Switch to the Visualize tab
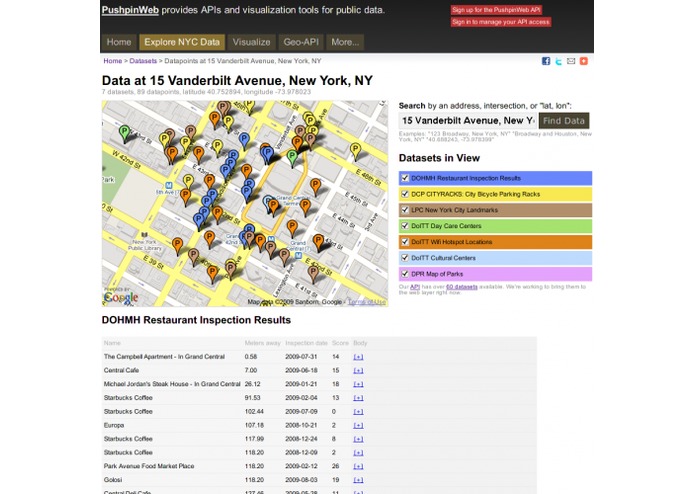Screen dimensions: 695x494 click(251, 42)
